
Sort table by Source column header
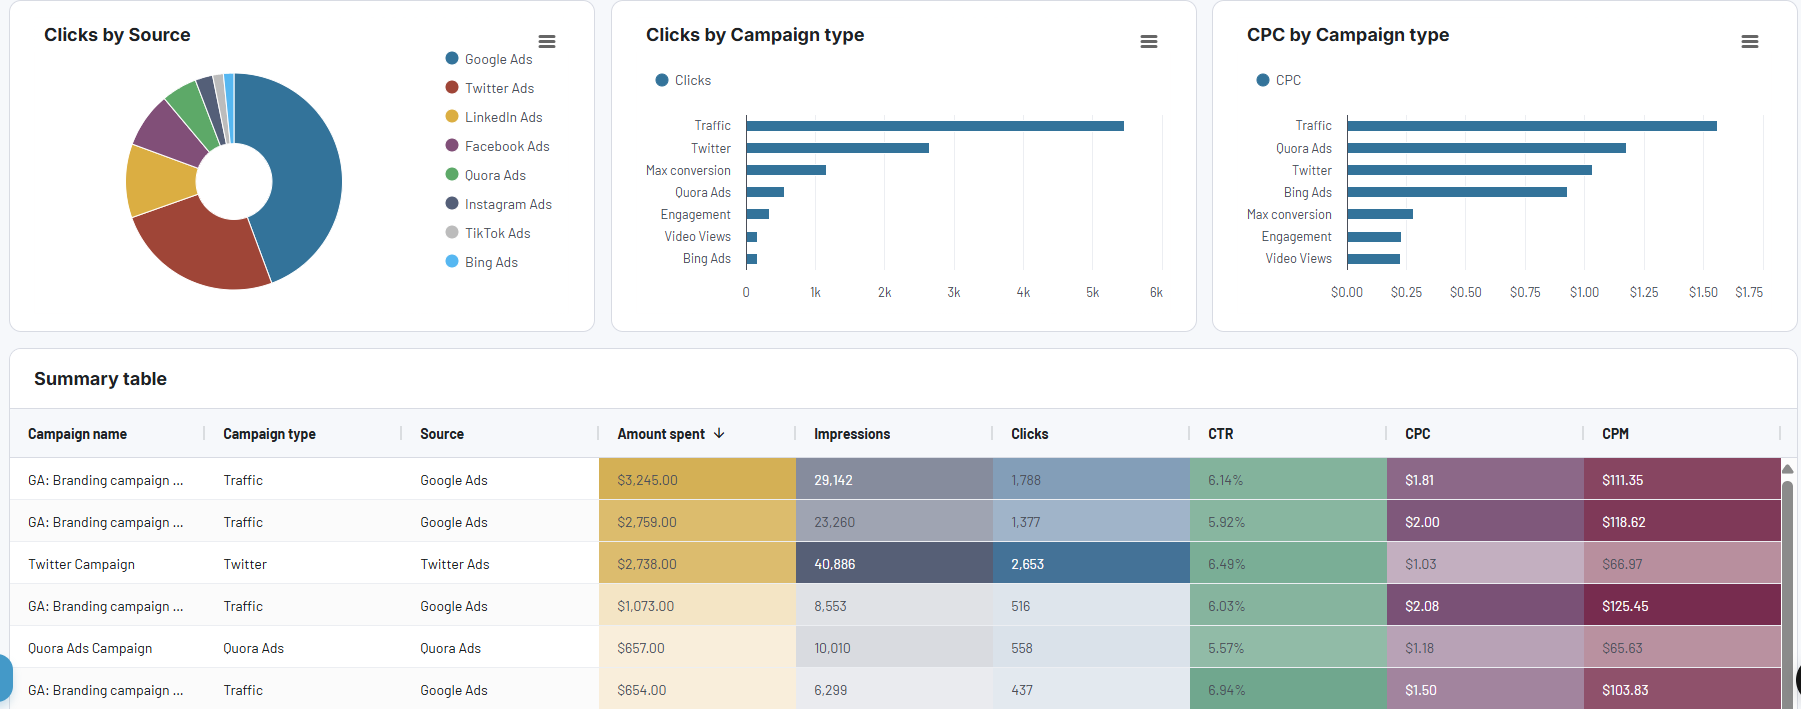(442, 434)
